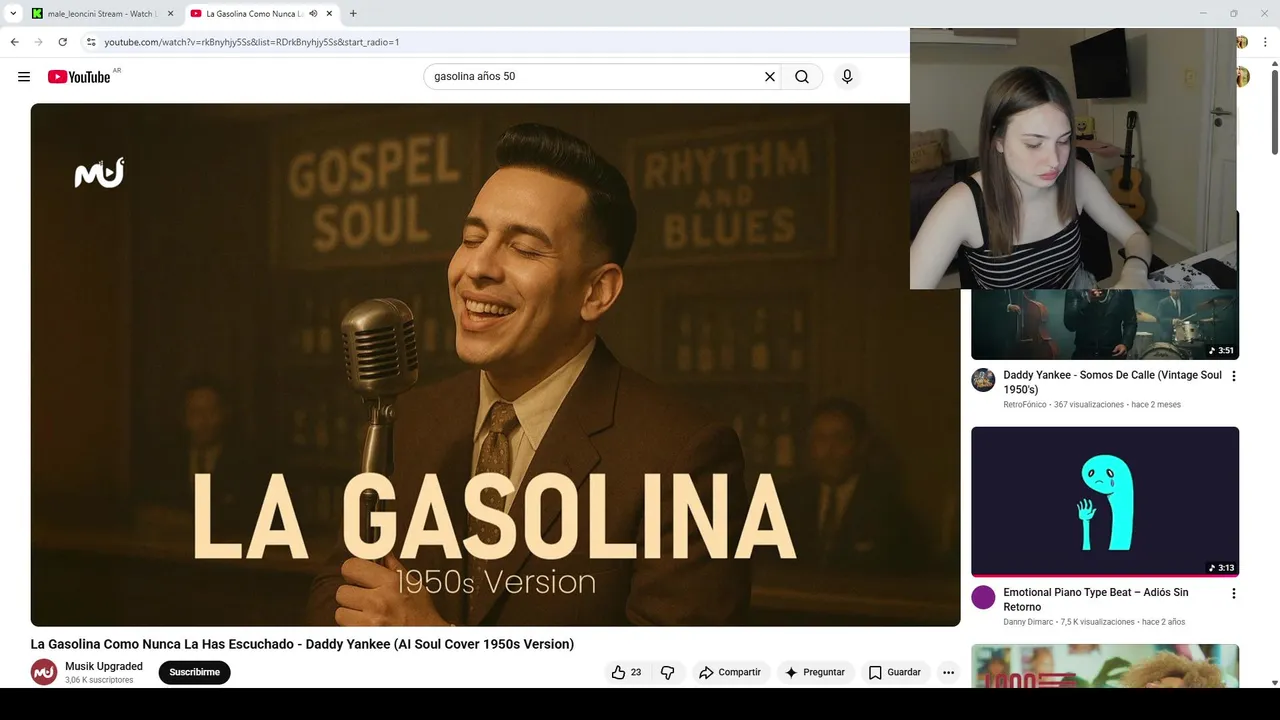This screenshot has height=720, width=1280.
Task: Open Danny Dimarc channel avatar
Action: (x=983, y=598)
